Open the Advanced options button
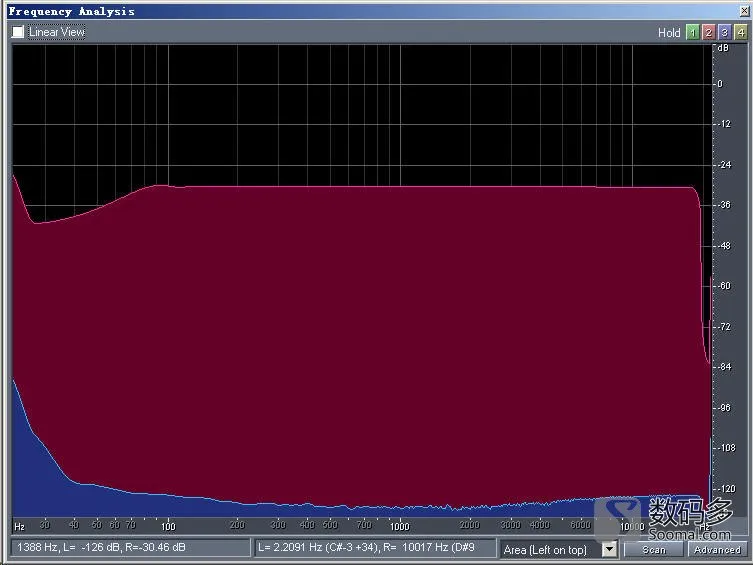This screenshot has width=753, height=565. point(717,550)
